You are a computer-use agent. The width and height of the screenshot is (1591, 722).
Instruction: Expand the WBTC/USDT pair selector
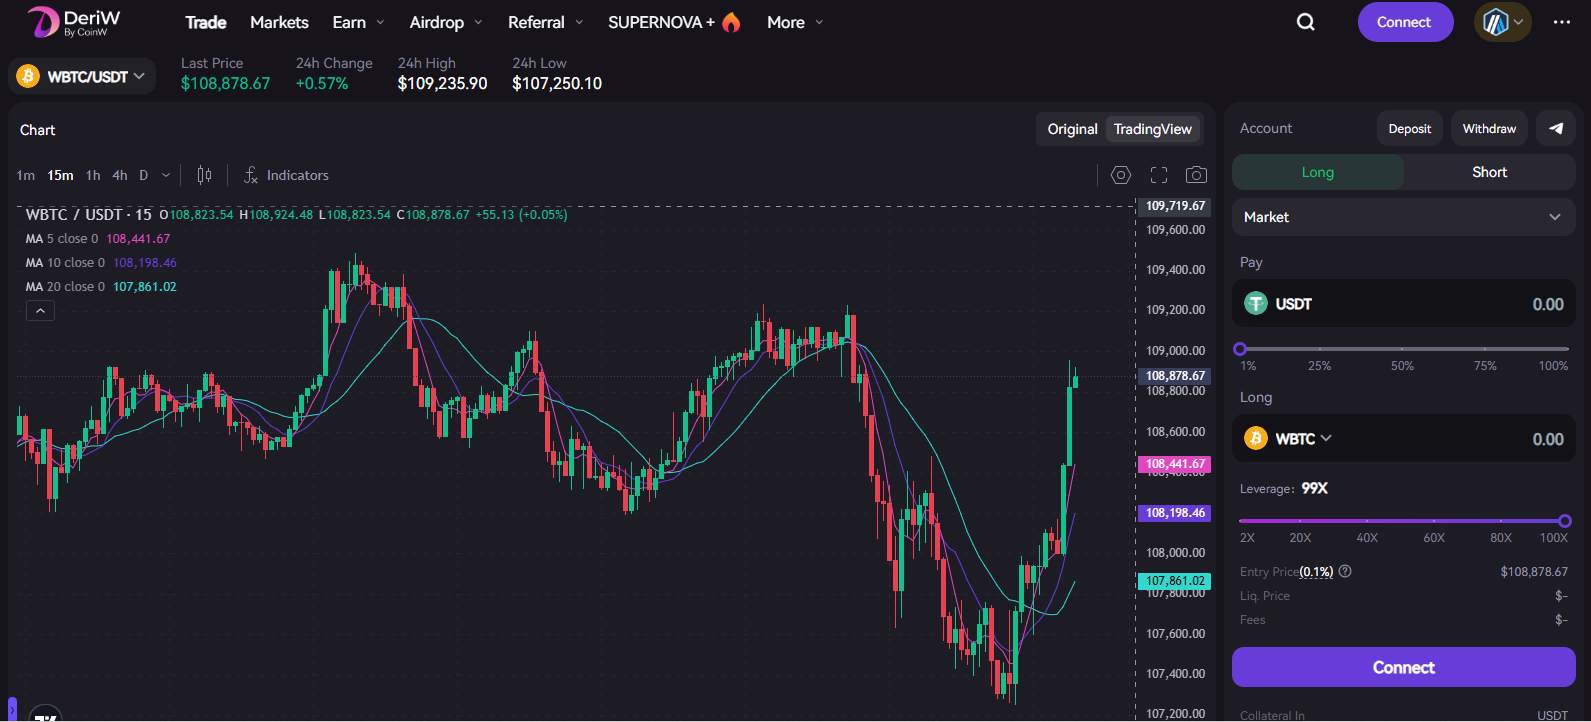click(82, 76)
